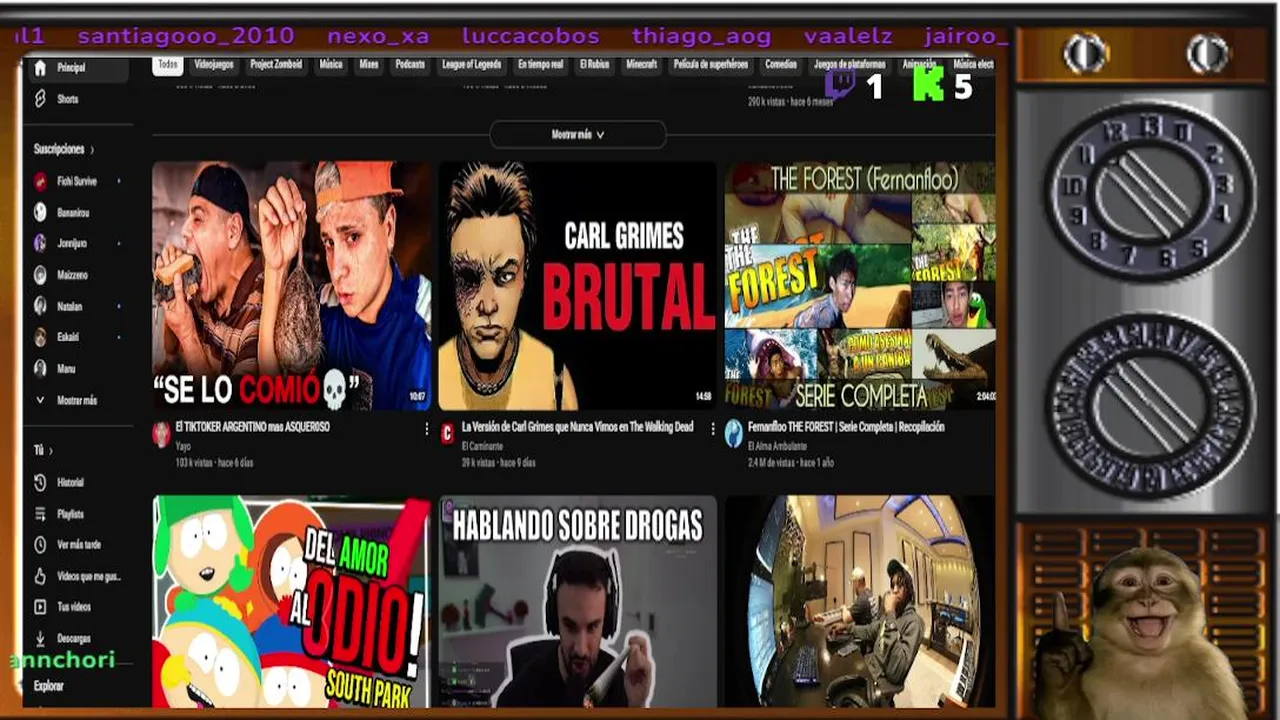Select the Juegos de plataformas chip
The height and width of the screenshot is (720, 1280).
point(847,64)
